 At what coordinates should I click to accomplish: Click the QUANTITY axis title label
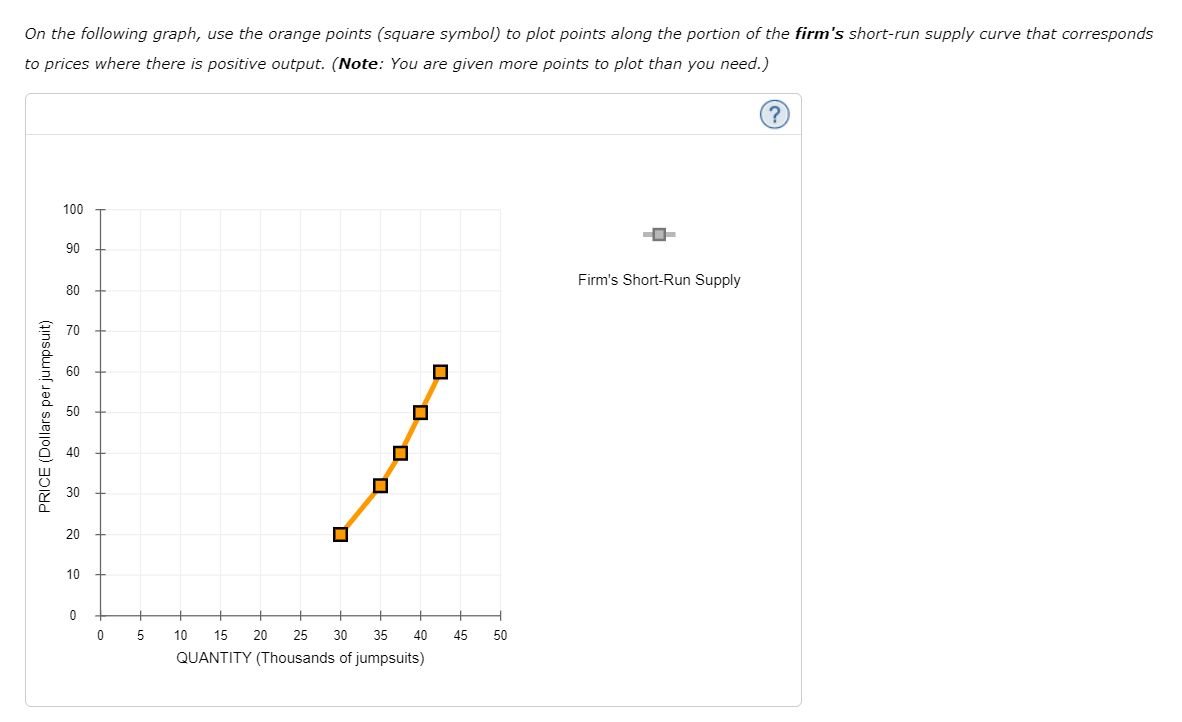coord(300,657)
